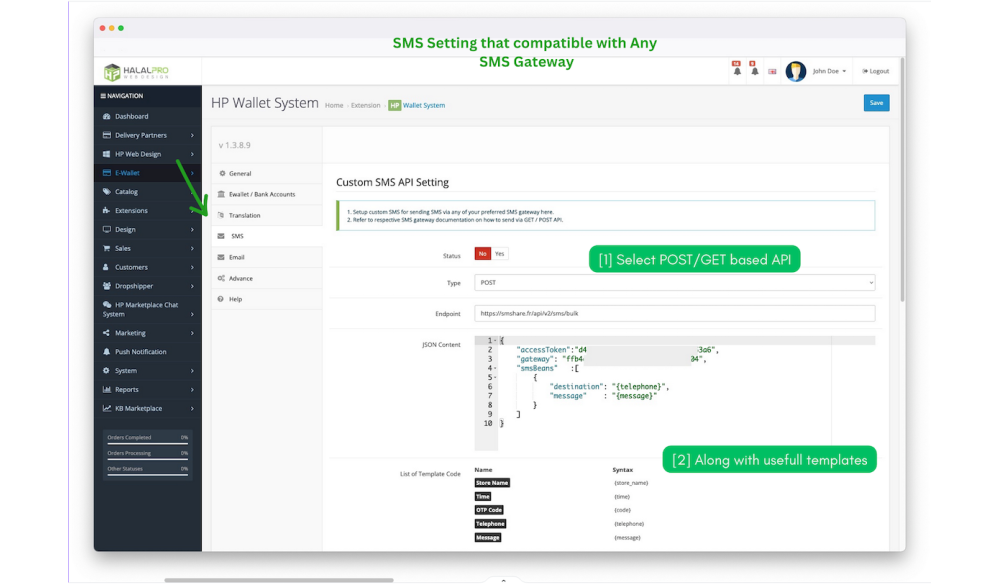Switch to the Email settings tab
This screenshot has height=585, width=1000.
click(236, 257)
